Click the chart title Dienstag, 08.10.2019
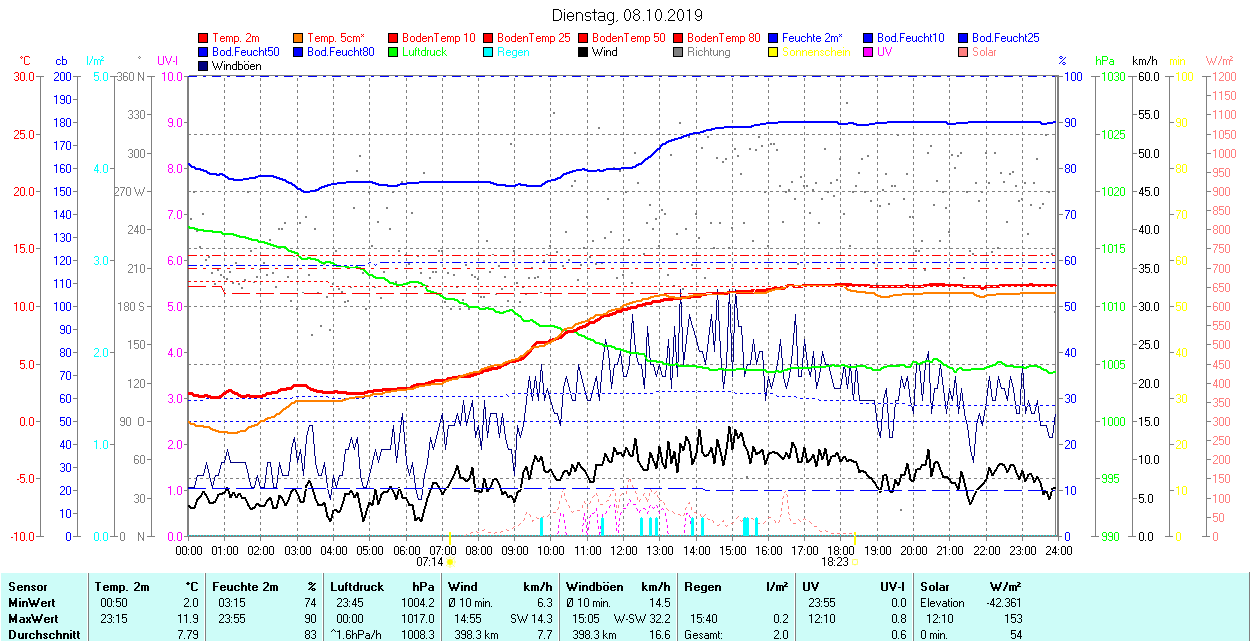 627,15
